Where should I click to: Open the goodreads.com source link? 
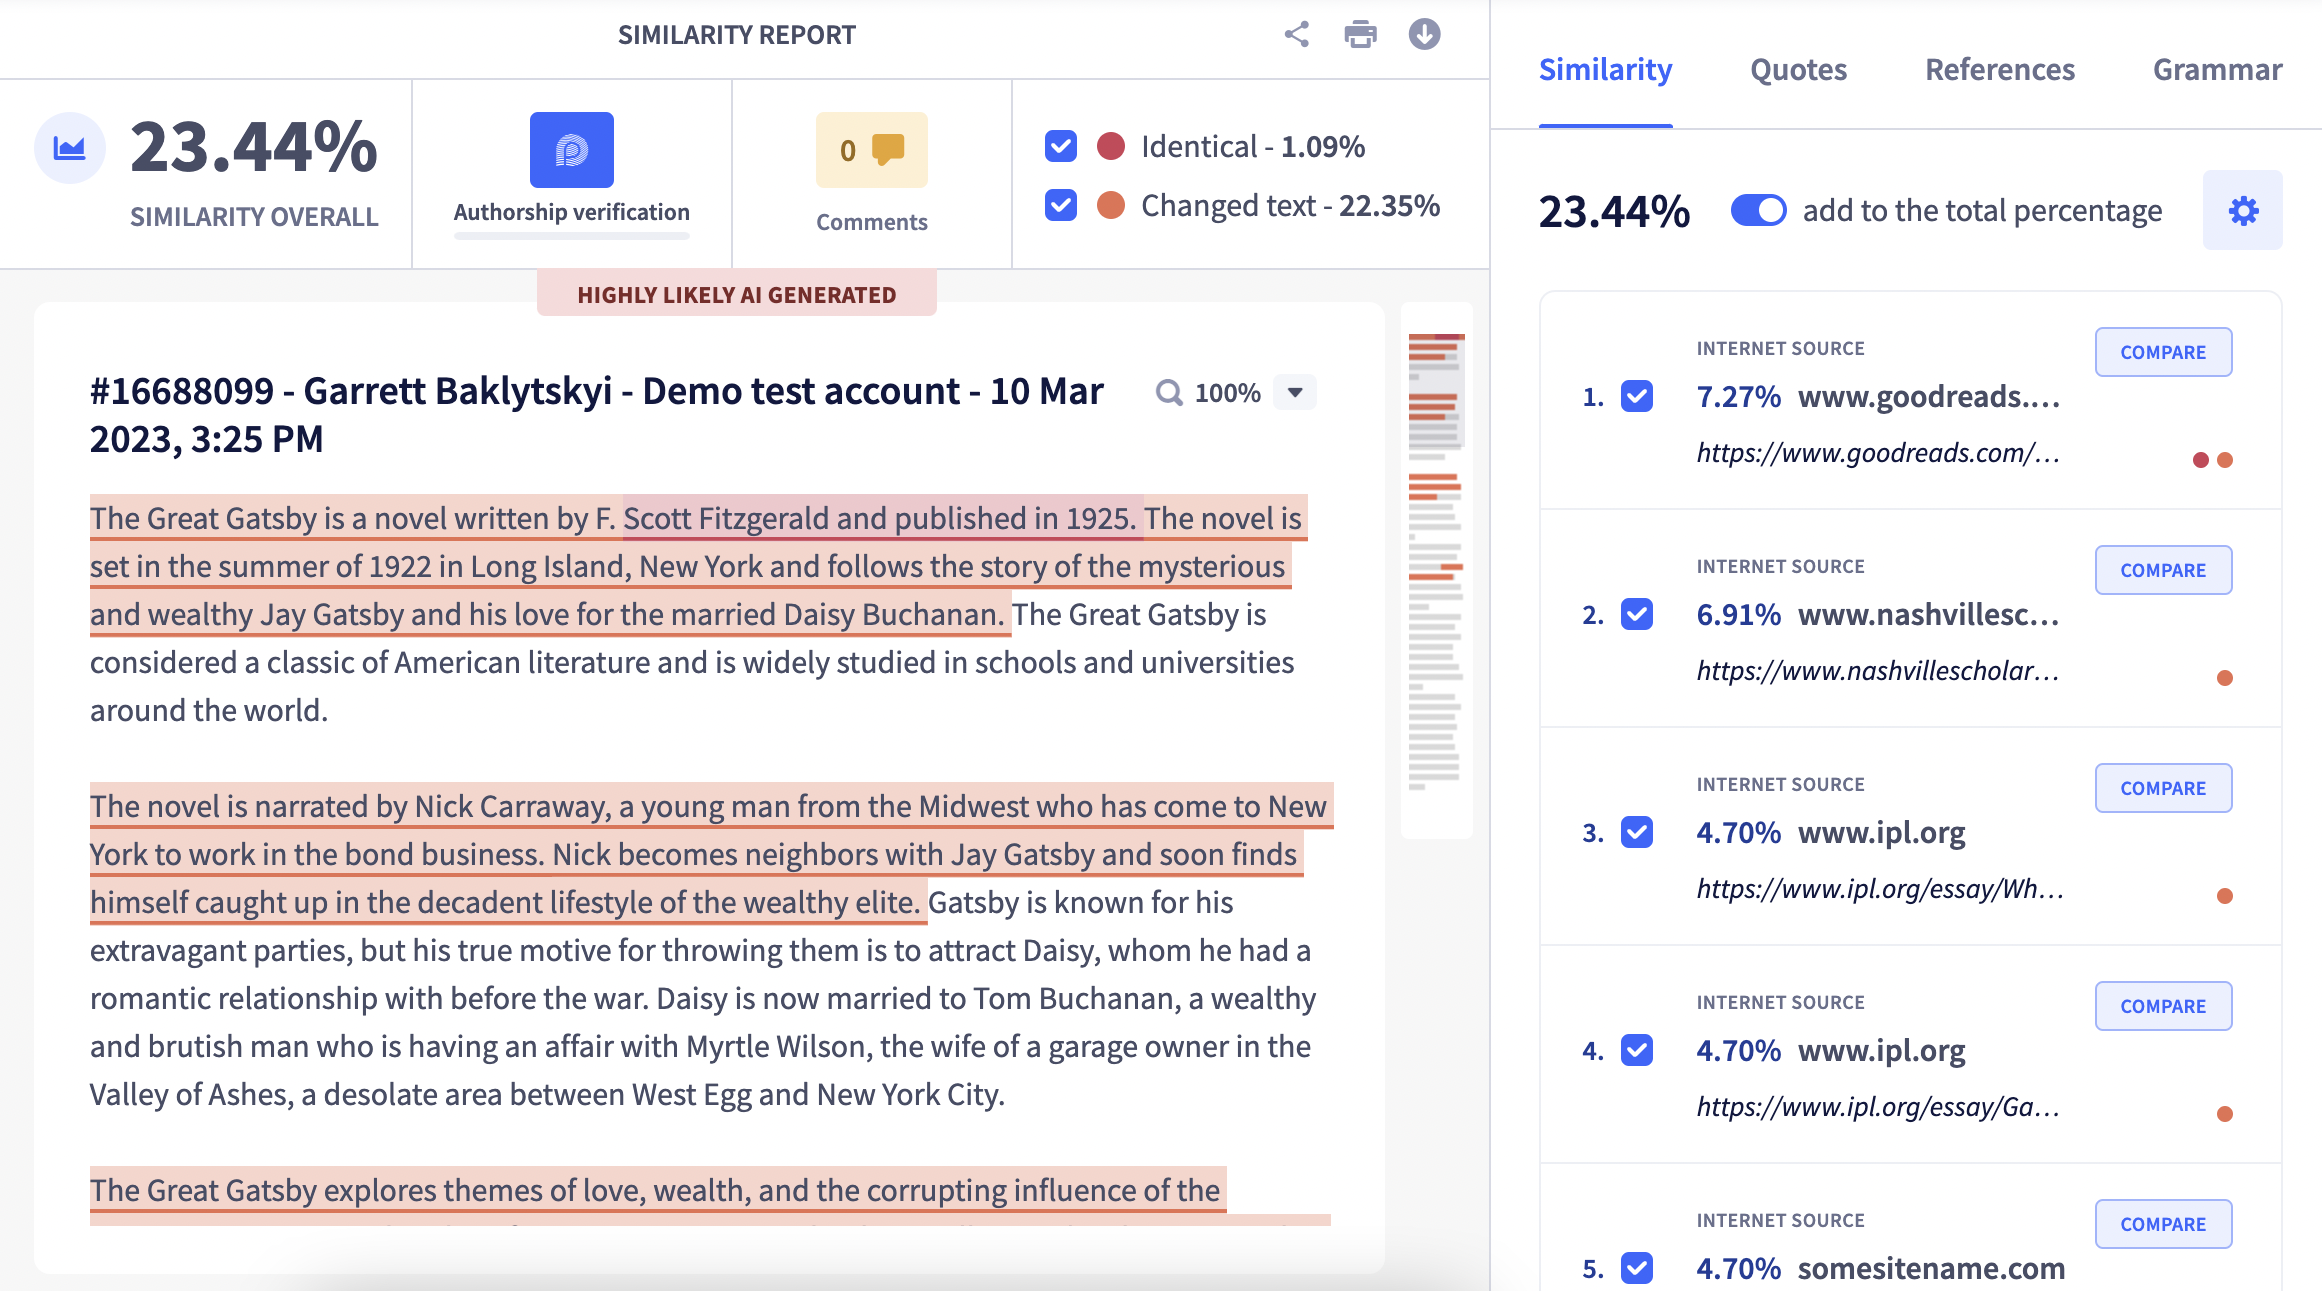1877,453
